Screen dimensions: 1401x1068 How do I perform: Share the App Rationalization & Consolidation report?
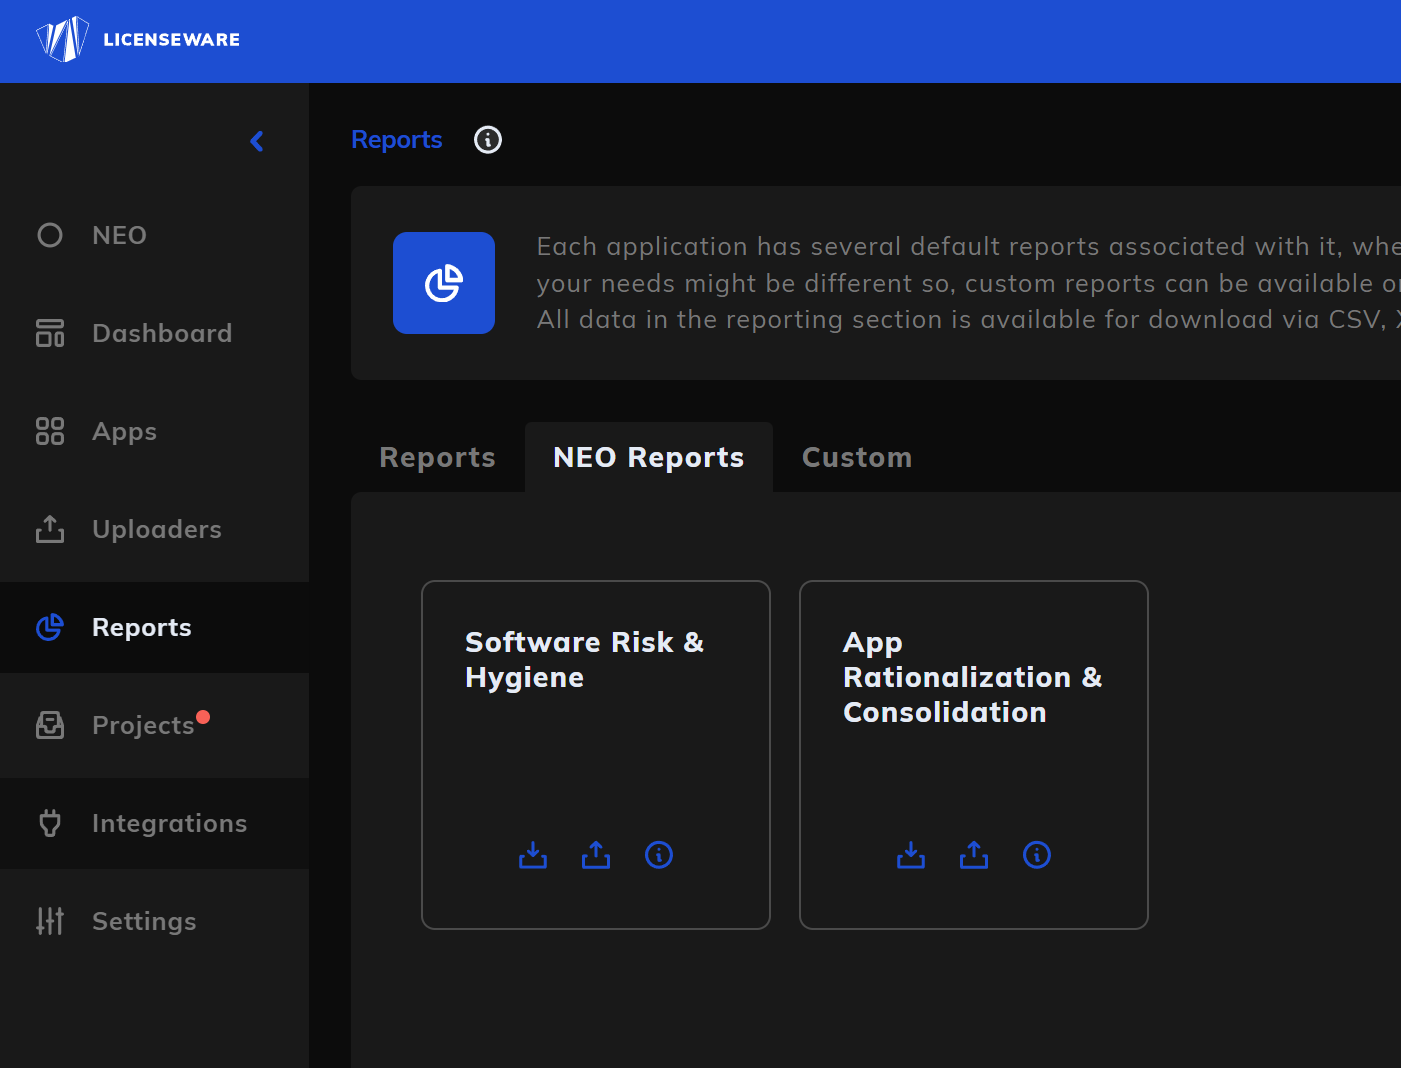[x=974, y=855]
